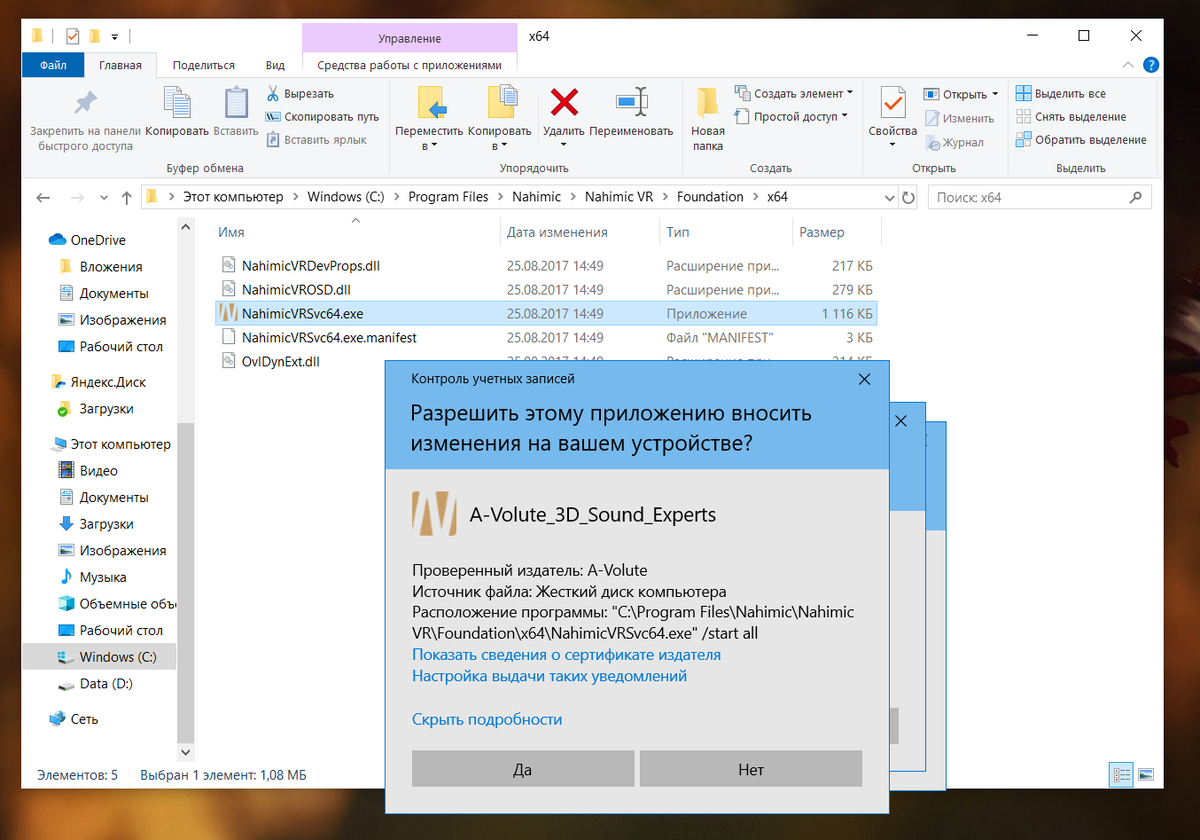Click Deselect (Снять выделение)
This screenshot has height=840, width=1200.
tap(1071, 116)
